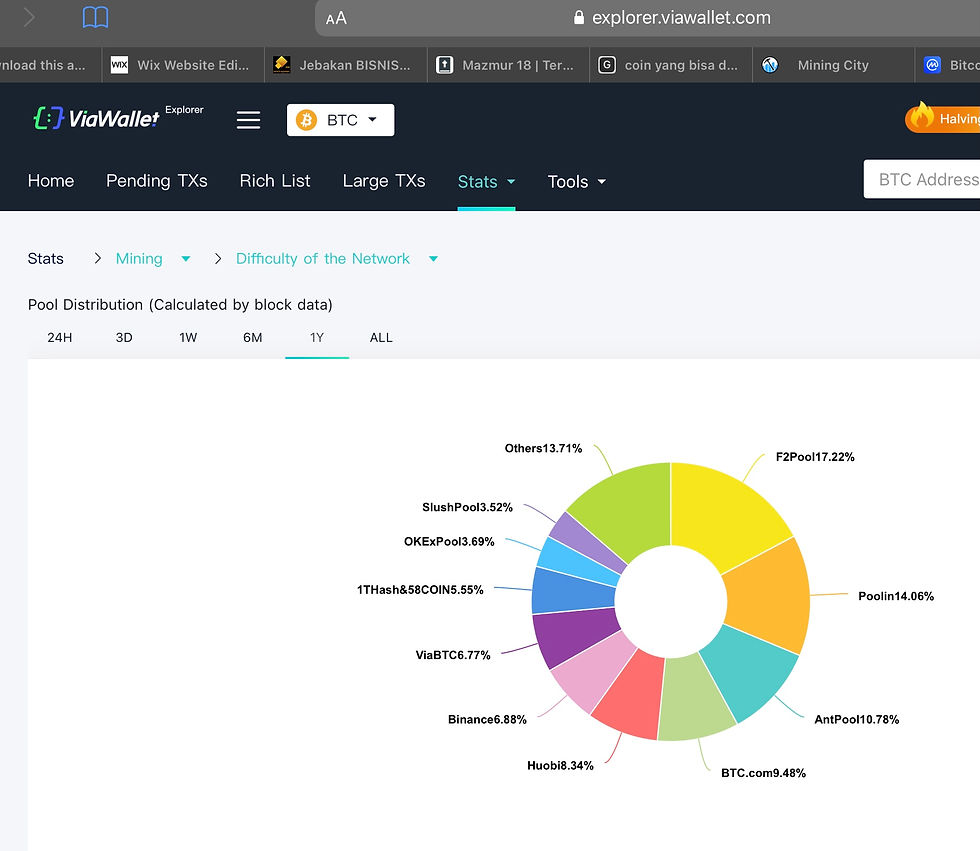Open the Rich List page
Screen dimensions: 980x851
[275, 181]
